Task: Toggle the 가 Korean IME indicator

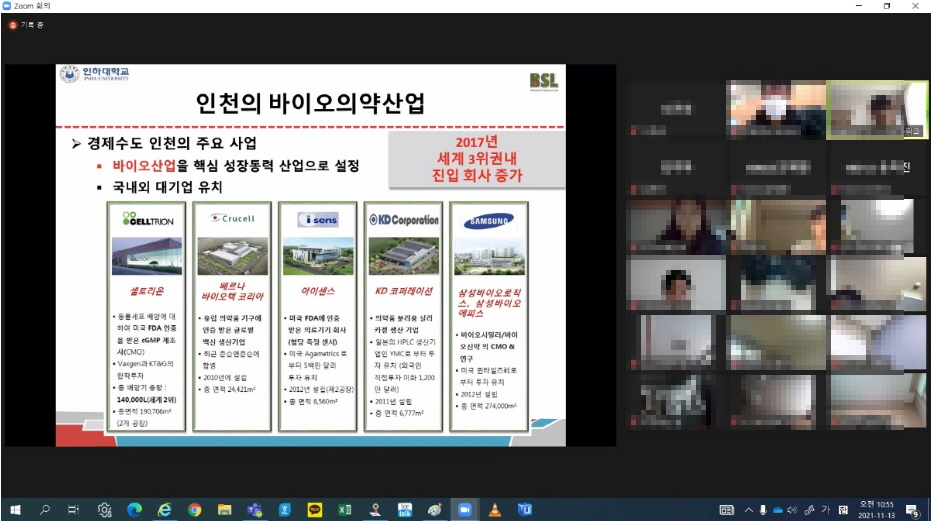Action: click(x=826, y=510)
